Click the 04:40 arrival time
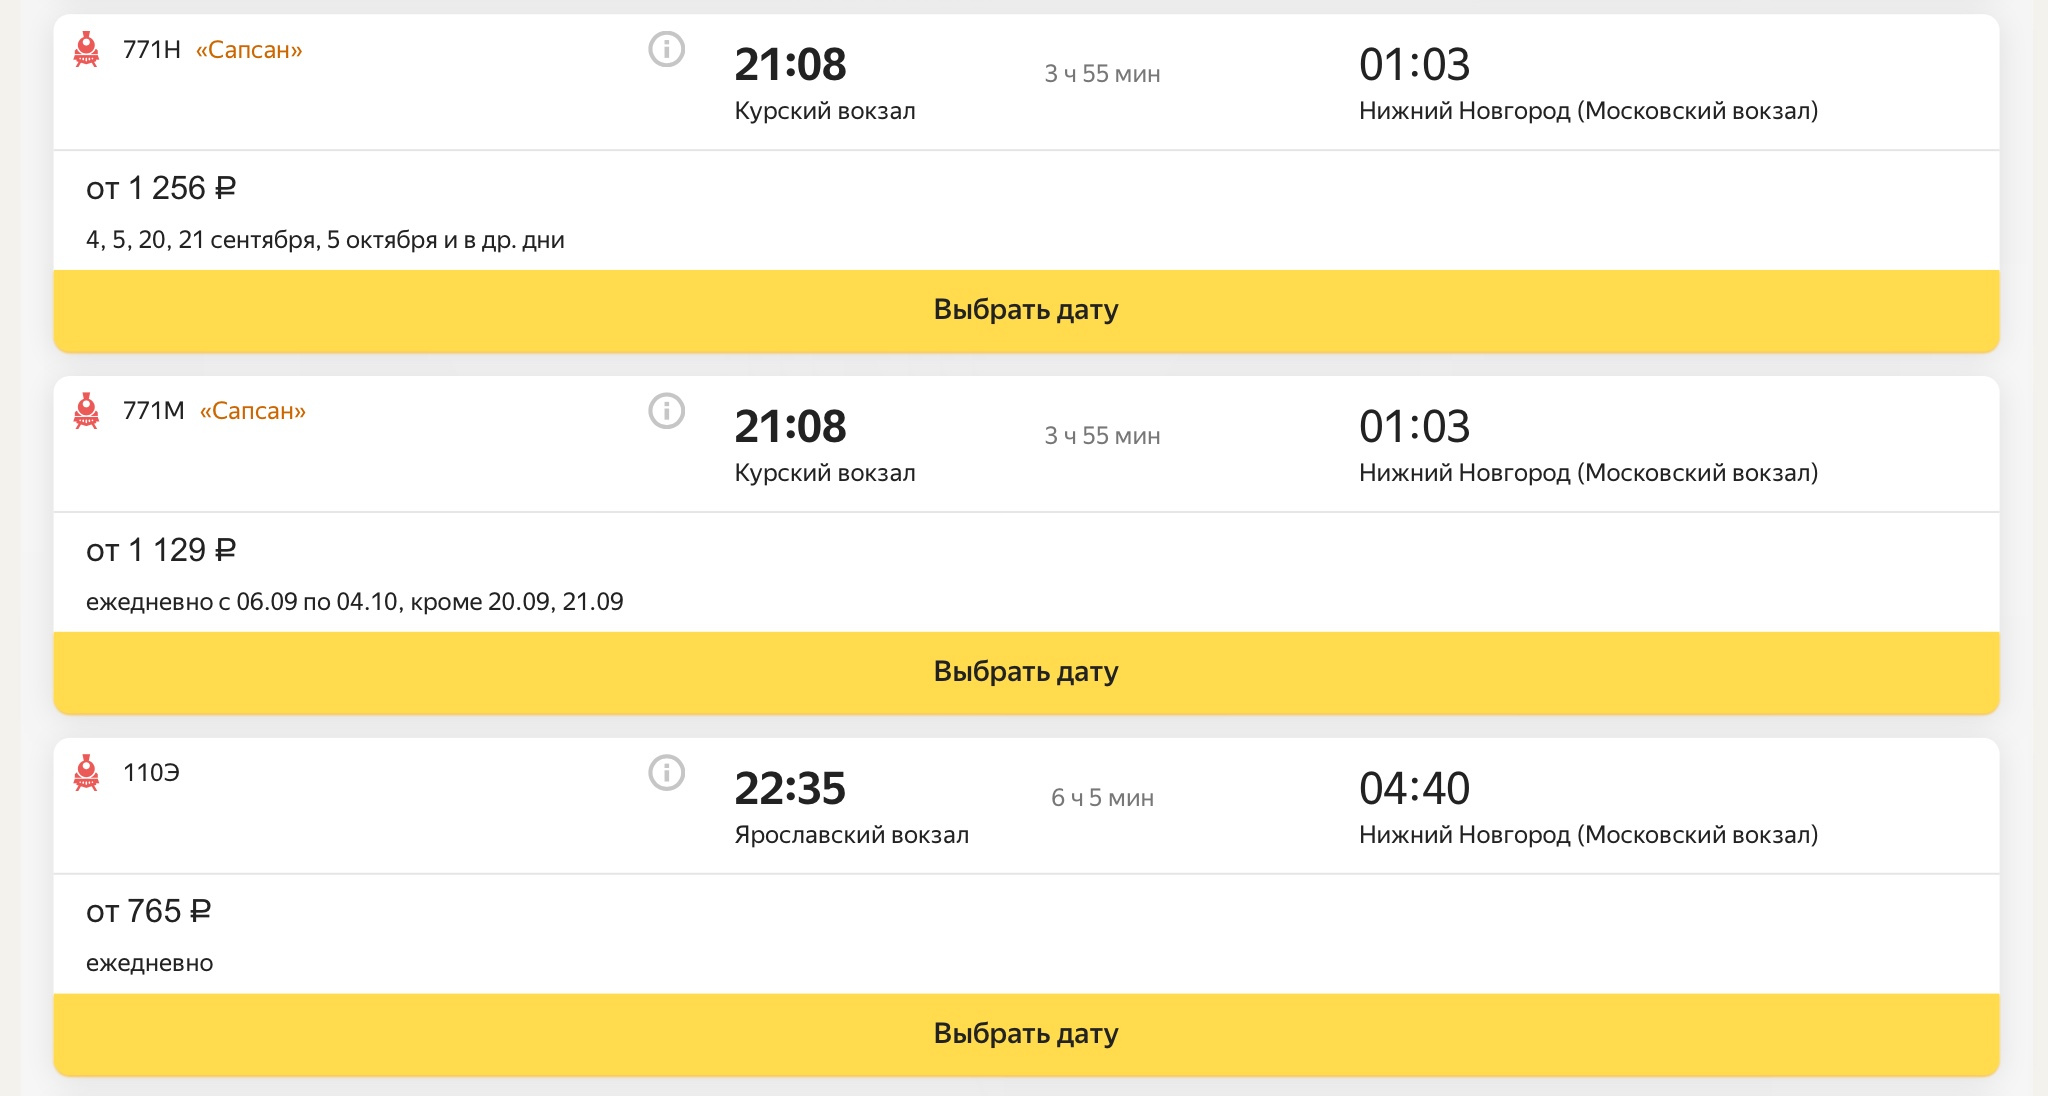Image resolution: width=2048 pixels, height=1096 pixels. [x=1414, y=788]
